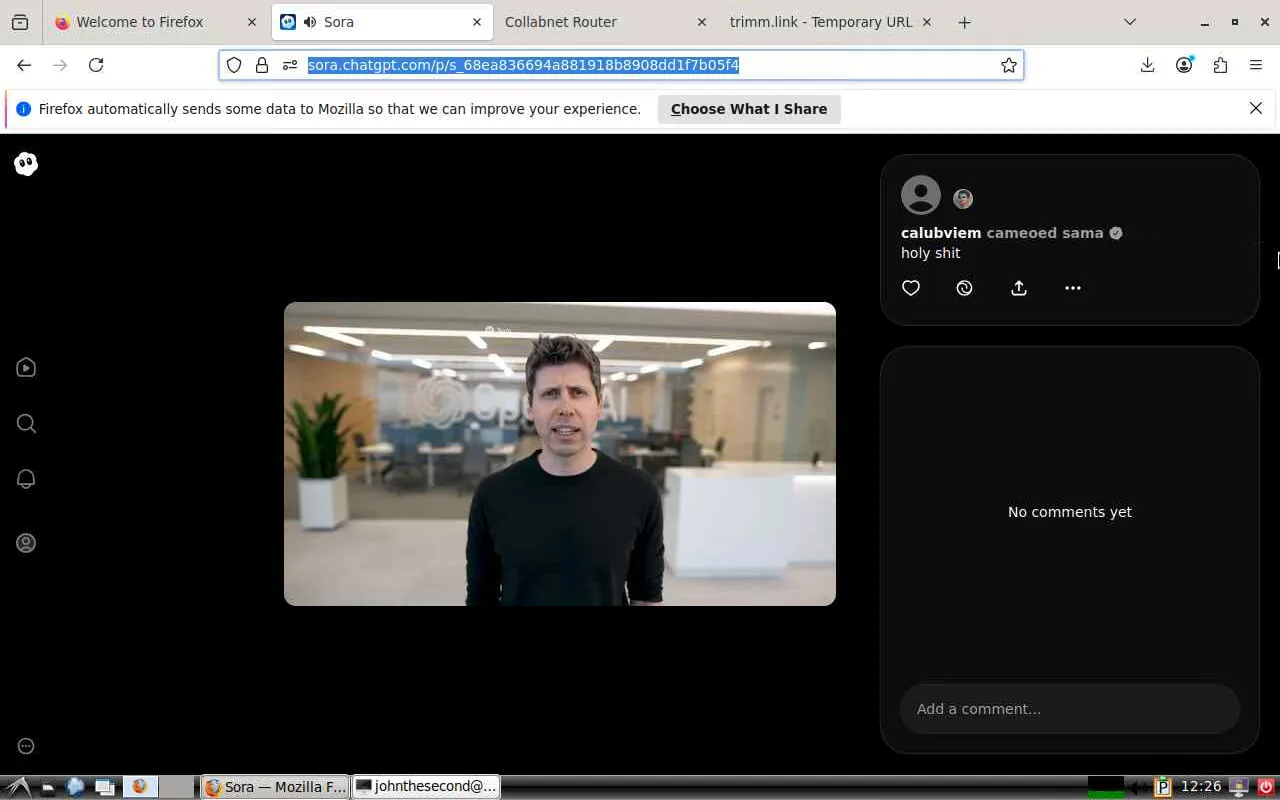Open the johnthesecond terminal from the taskbar
This screenshot has width=1280, height=800.
tap(426, 787)
